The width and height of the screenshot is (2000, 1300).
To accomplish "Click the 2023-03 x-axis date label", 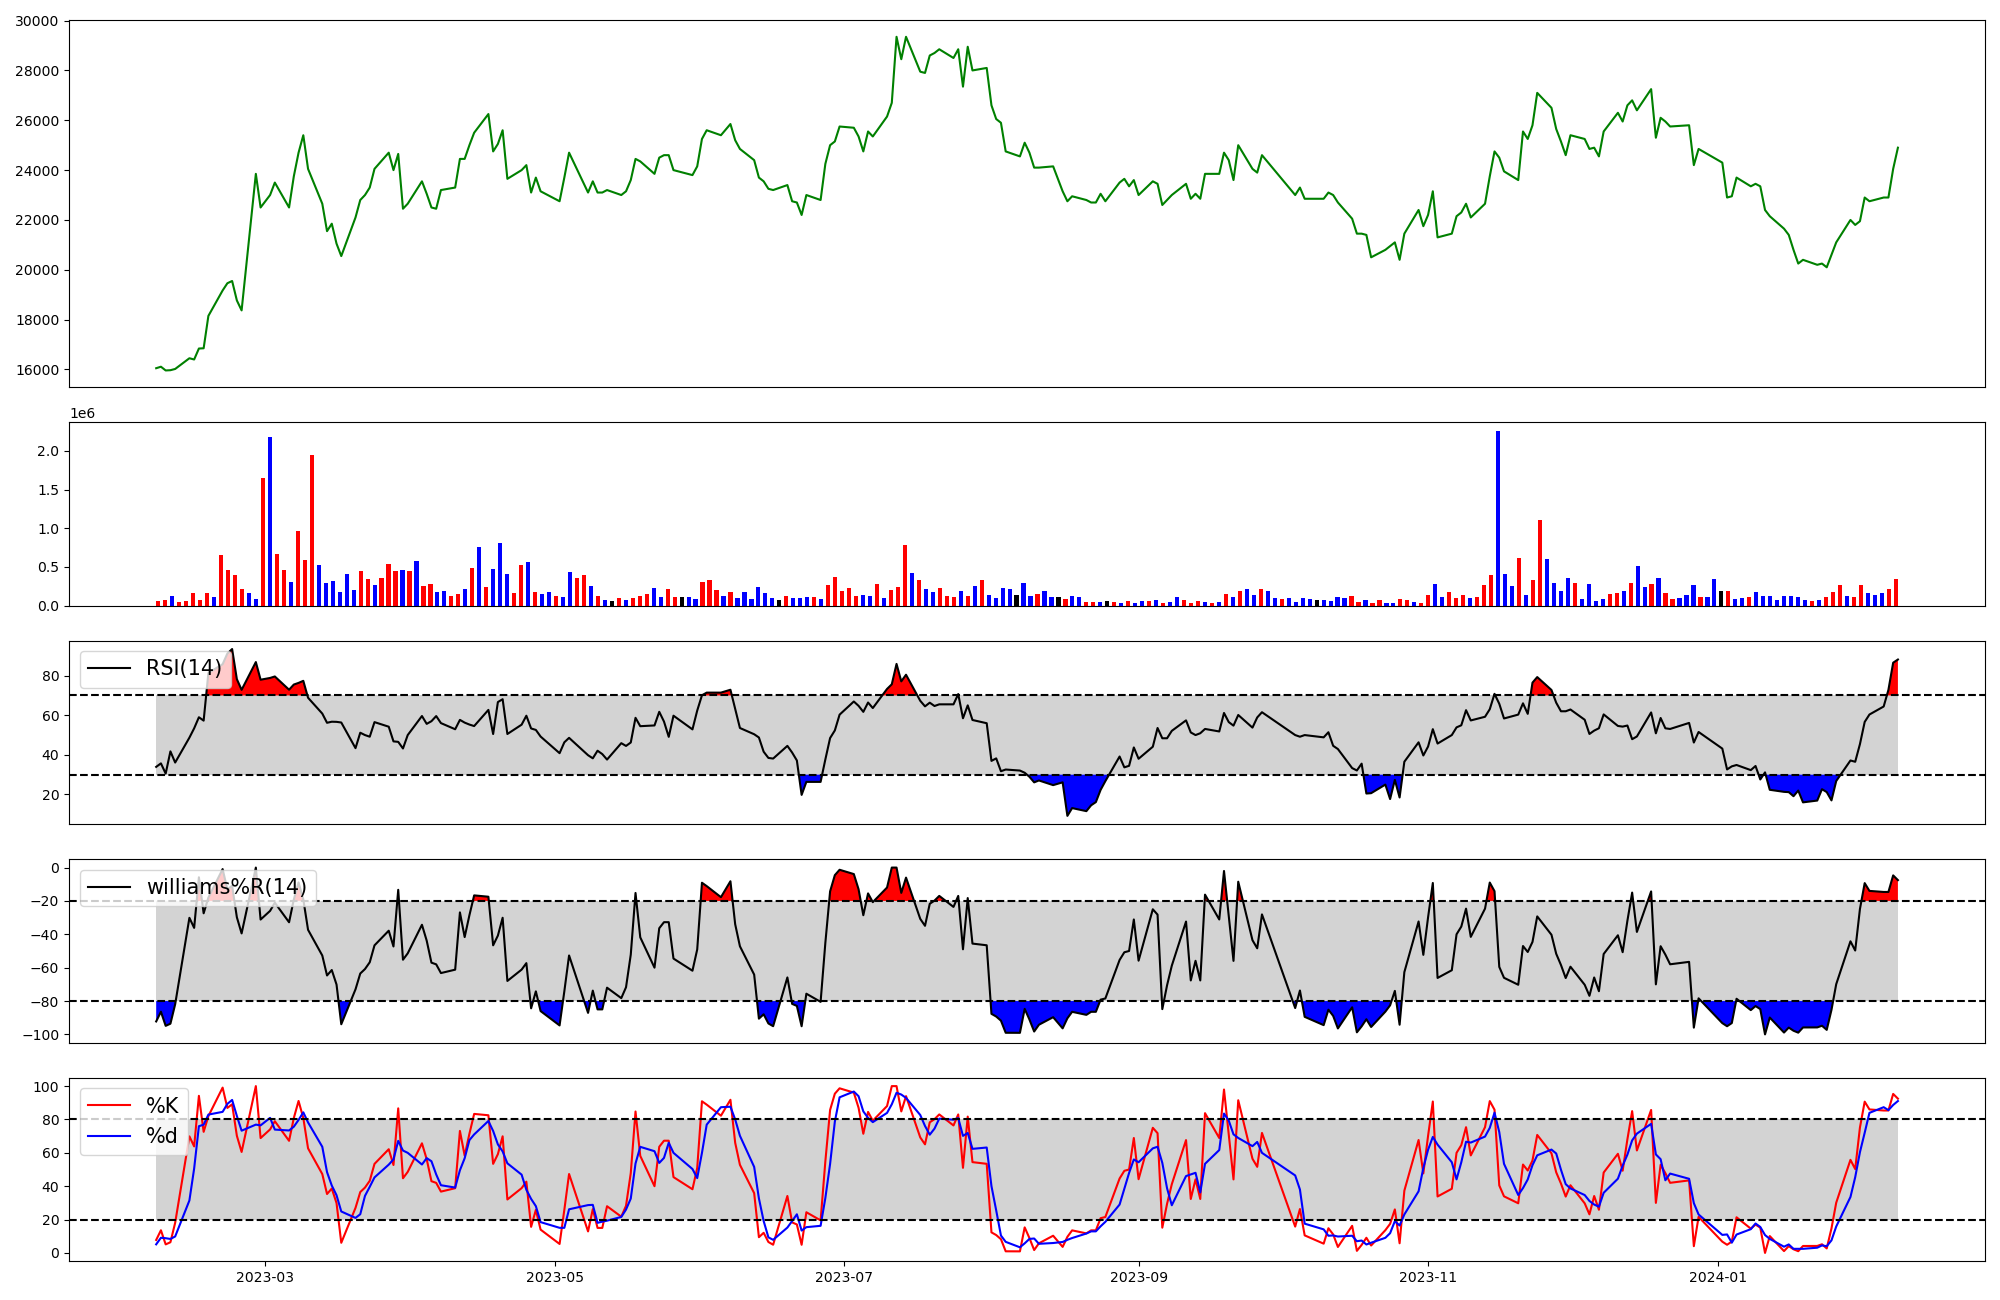I will point(265,1277).
